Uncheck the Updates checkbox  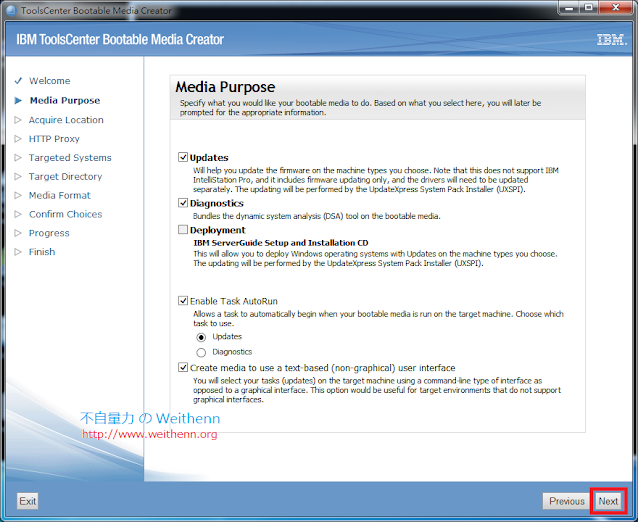183,157
